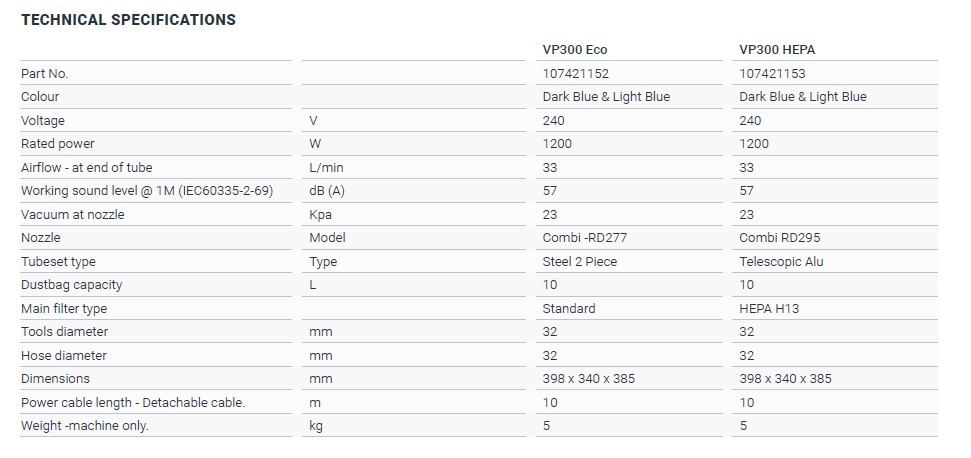The image size is (971, 458).
Task: Select the Rated power row label
Action: click(x=57, y=144)
